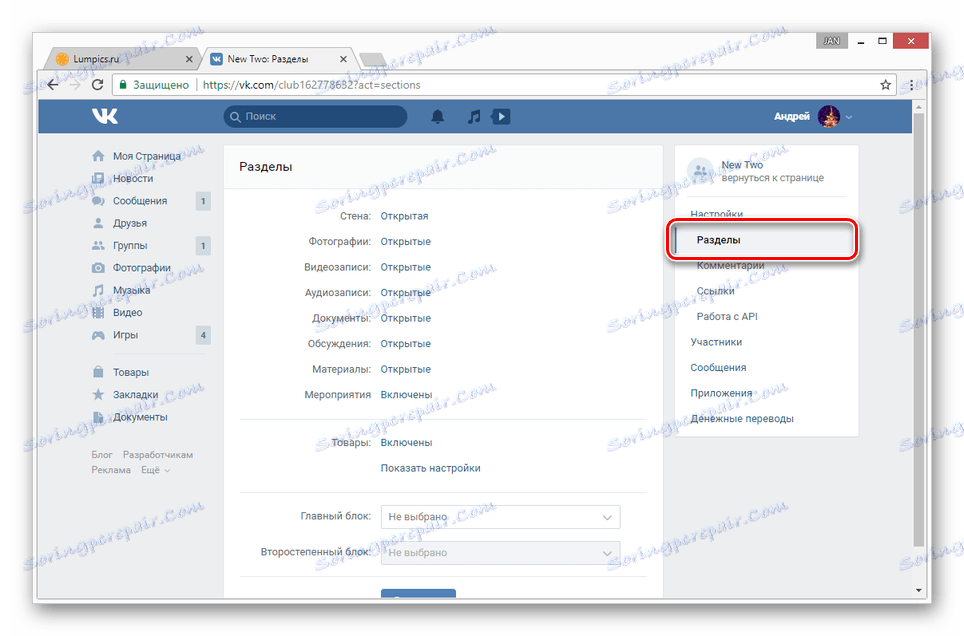Open the Работа с API section
Image resolution: width=964 pixels, height=636 pixels.
[727, 316]
